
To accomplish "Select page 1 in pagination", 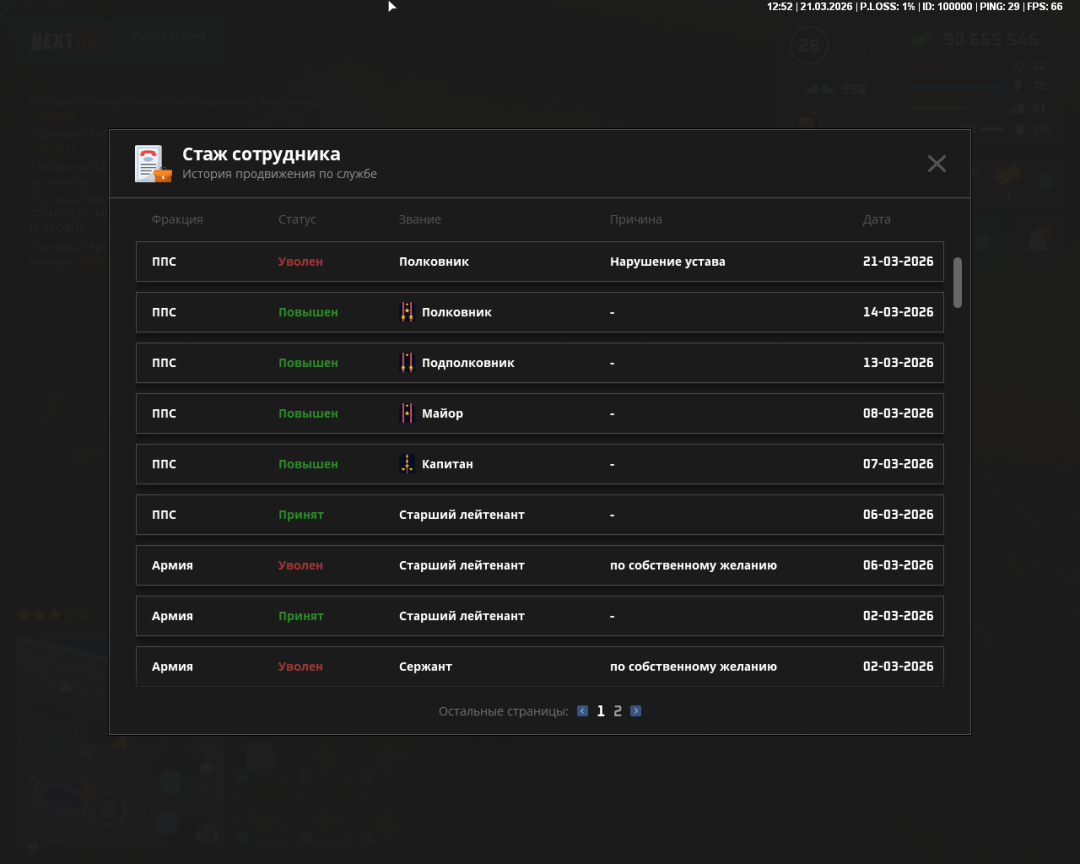I will pyautogui.click(x=601, y=711).
